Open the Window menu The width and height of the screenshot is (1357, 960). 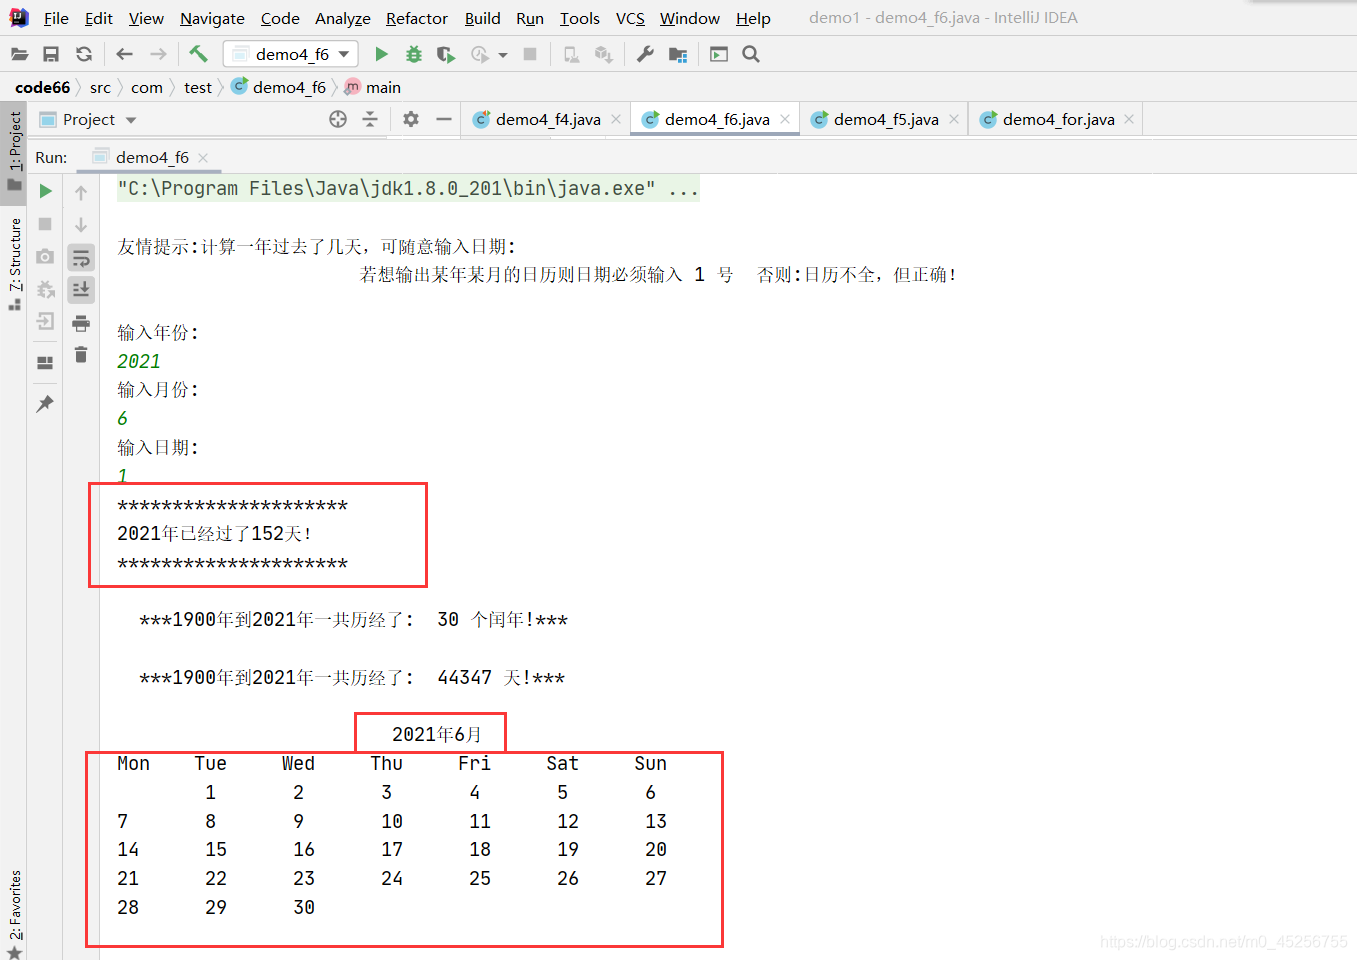[x=689, y=18]
